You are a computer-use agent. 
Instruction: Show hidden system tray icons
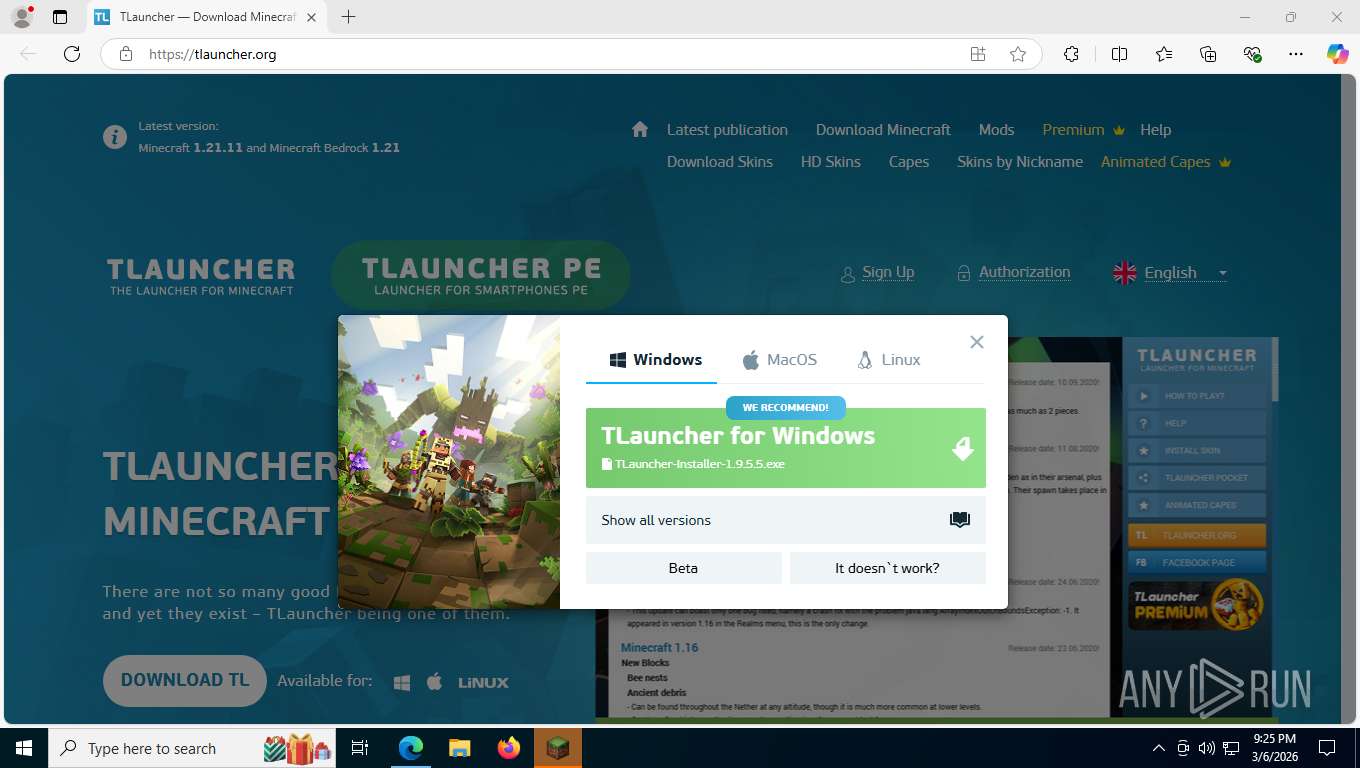(x=1159, y=748)
